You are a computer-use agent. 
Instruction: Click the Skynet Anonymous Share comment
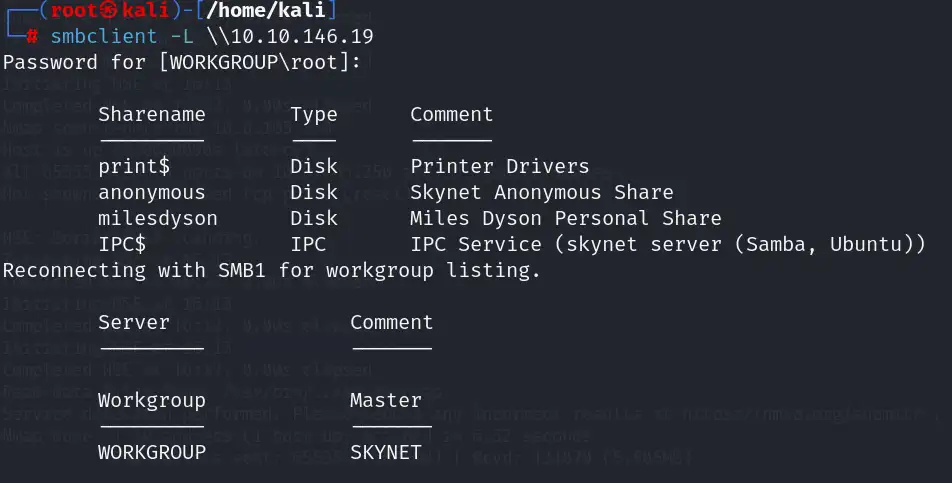tap(541, 192)
